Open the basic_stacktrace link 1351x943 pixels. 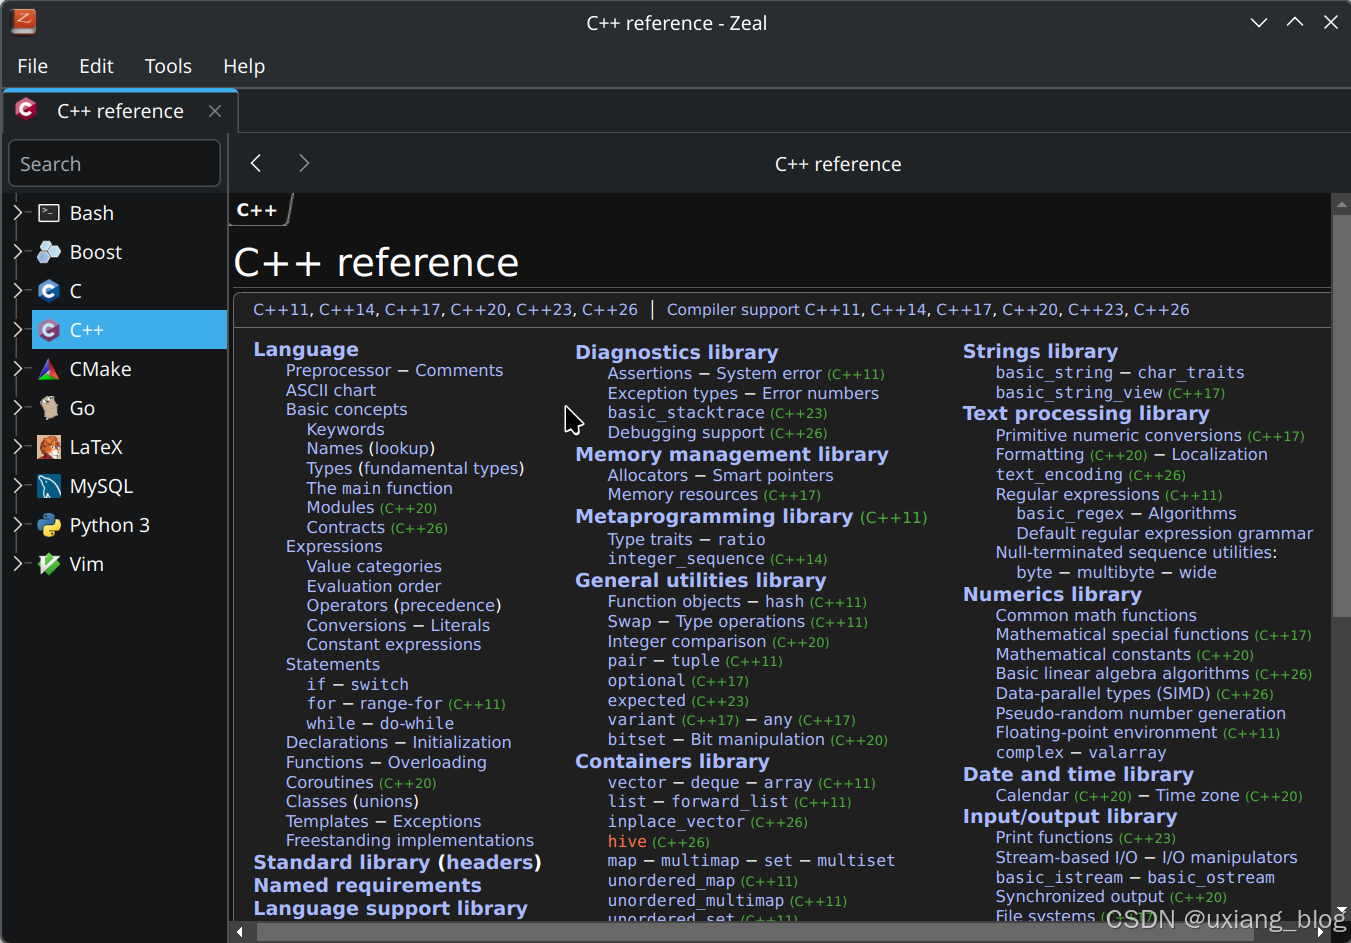click(x=686, y=412)
